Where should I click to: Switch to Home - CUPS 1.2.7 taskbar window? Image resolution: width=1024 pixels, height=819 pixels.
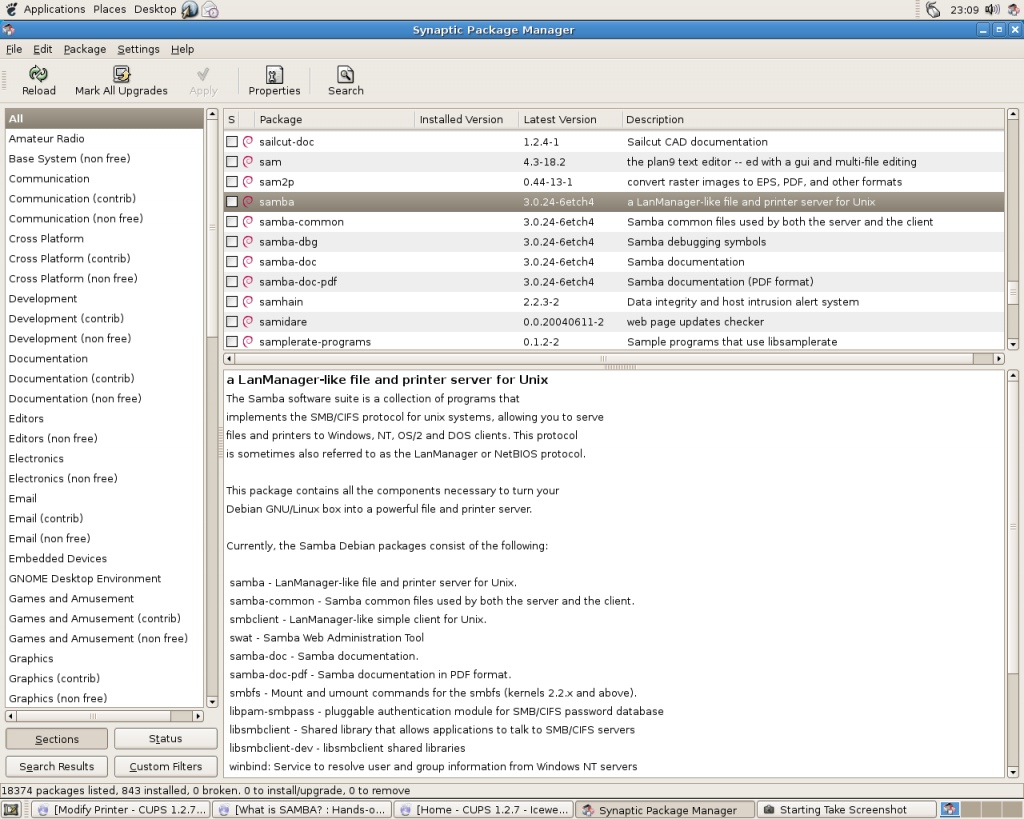[484, 810]
